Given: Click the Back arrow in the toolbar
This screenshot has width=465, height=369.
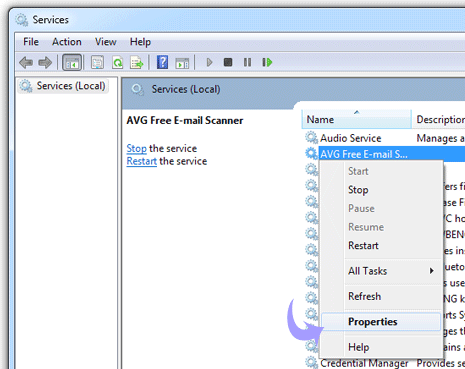Looking at the screenshot, I should pos(26,62).
